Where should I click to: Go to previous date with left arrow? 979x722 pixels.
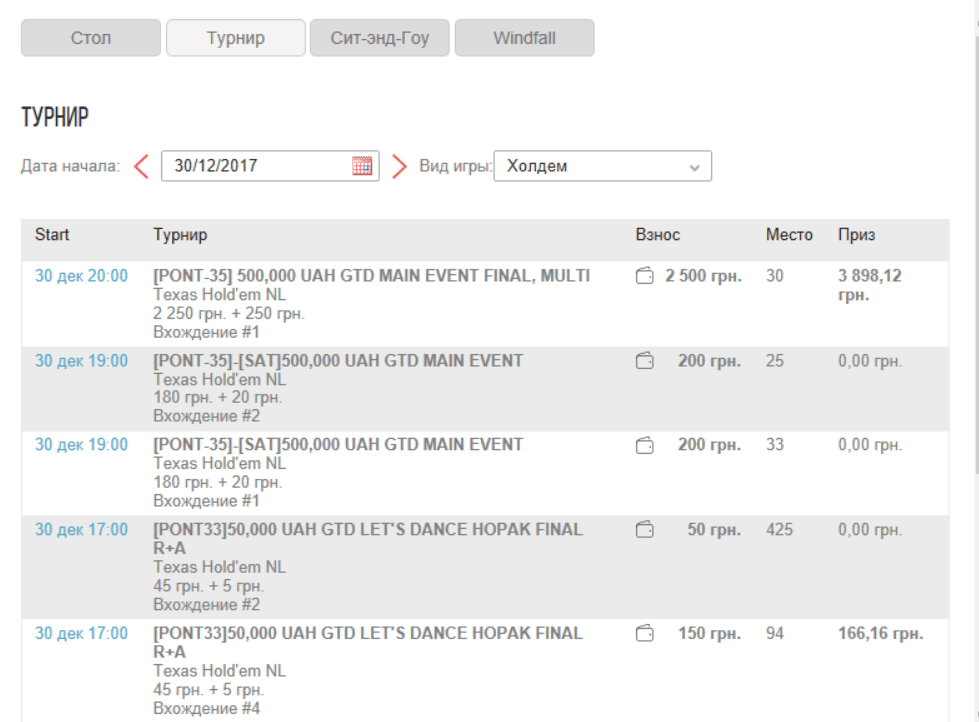pyautogui.click(x=141, y=166)
